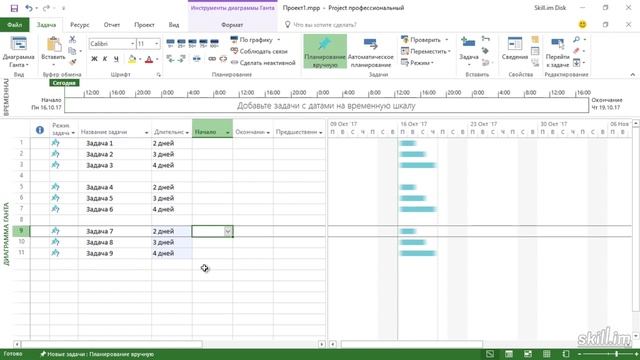The width and height of the screenshot is (640, 360).
Task: Mark task 25% complete
Action: (x=182, y=43)
